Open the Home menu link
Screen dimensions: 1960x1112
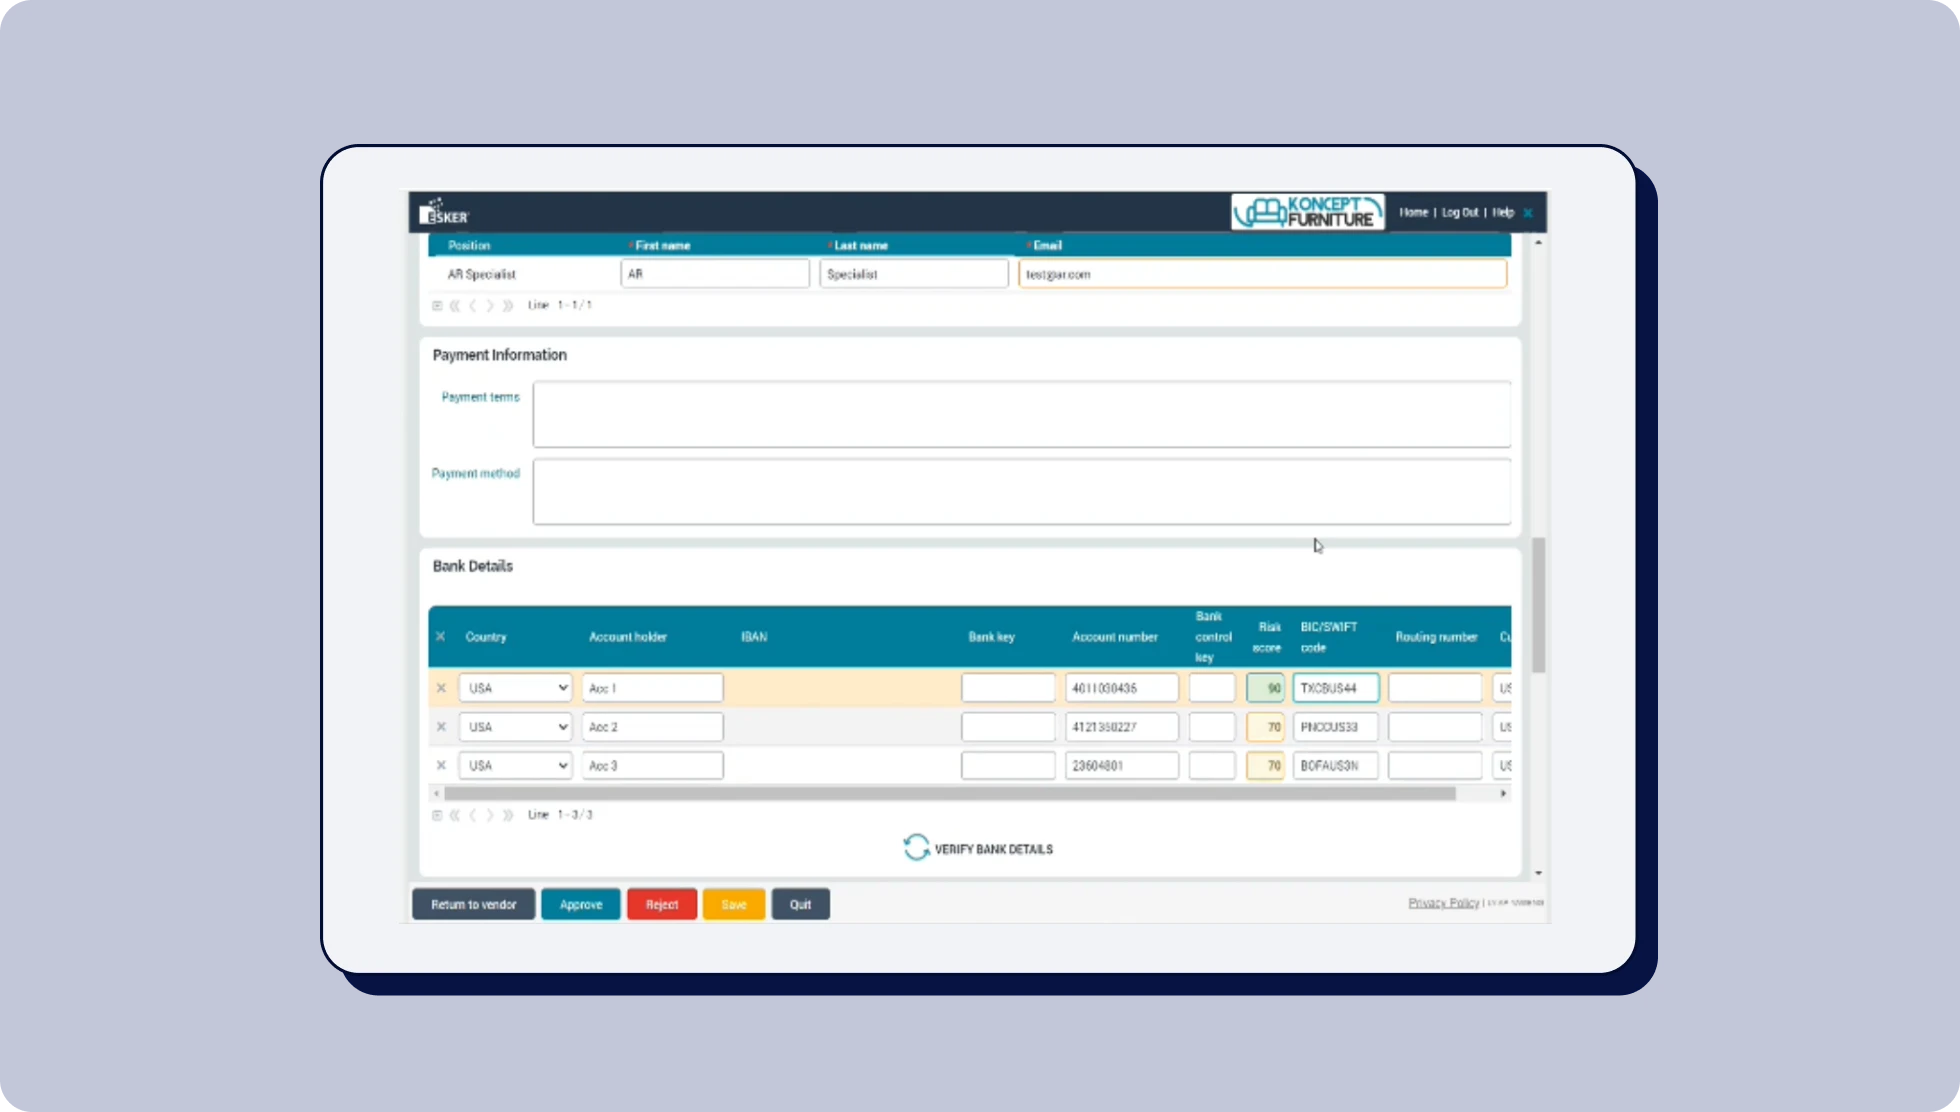coord(1413,212)
